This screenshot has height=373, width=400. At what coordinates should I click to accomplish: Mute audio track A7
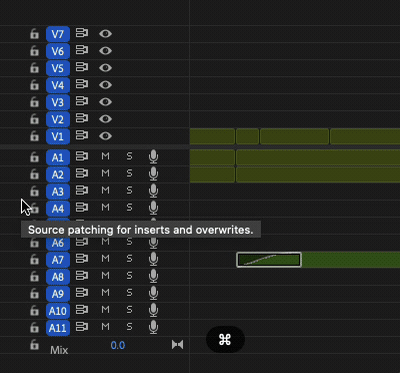[105, 258]
